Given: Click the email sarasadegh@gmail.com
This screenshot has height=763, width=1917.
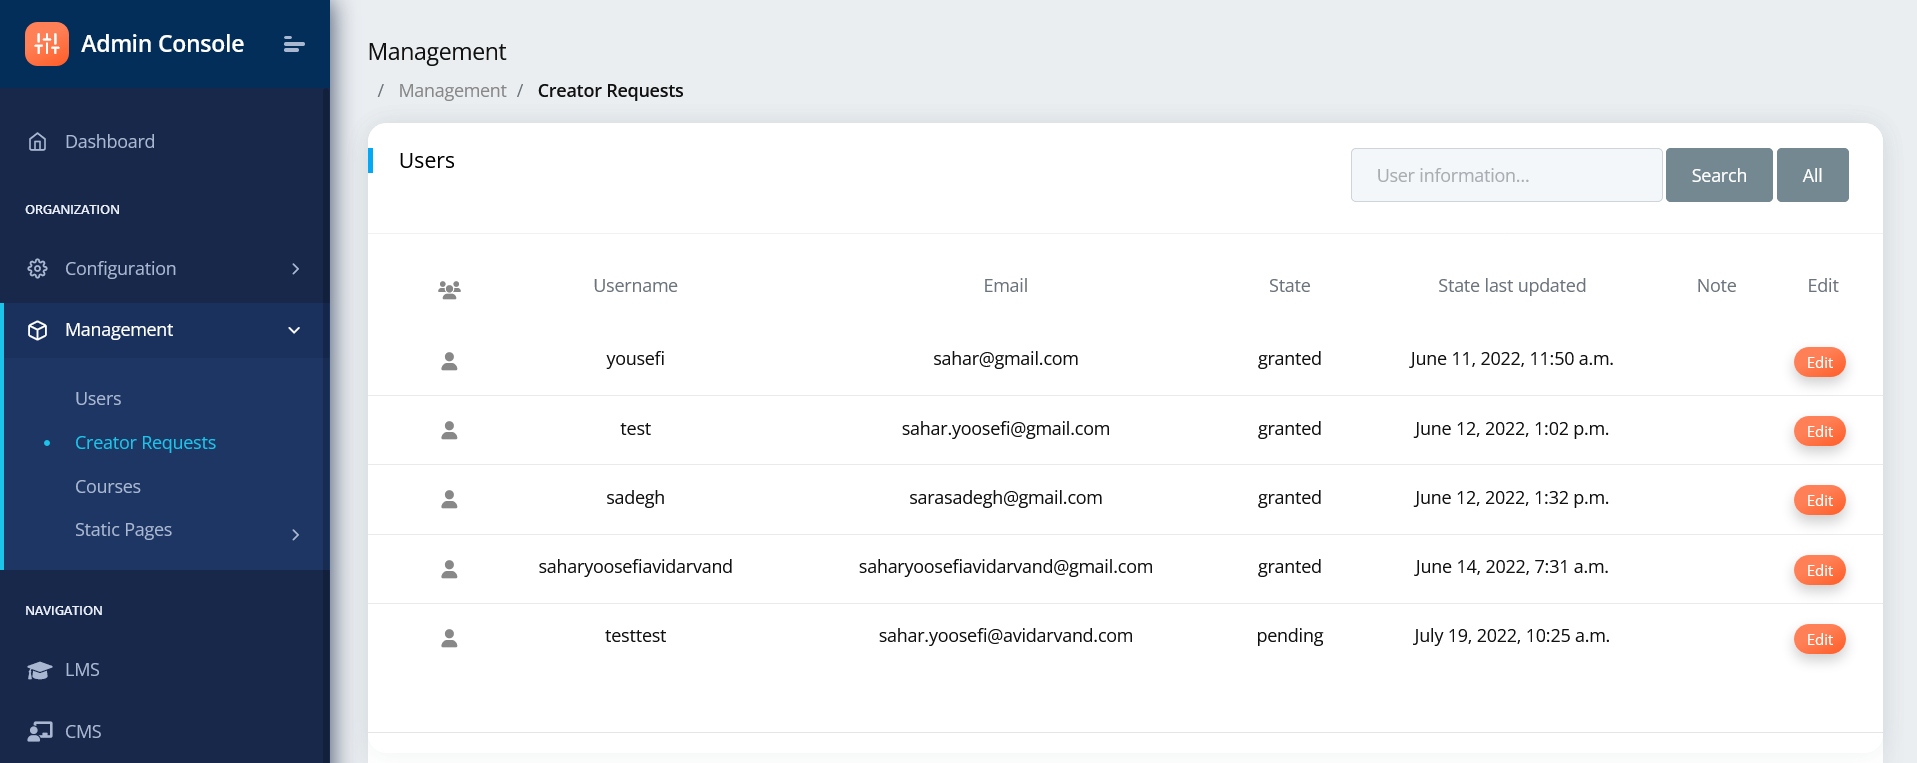Looking at the screenshot, I should pyautogui.click(x=1005, y=498).
